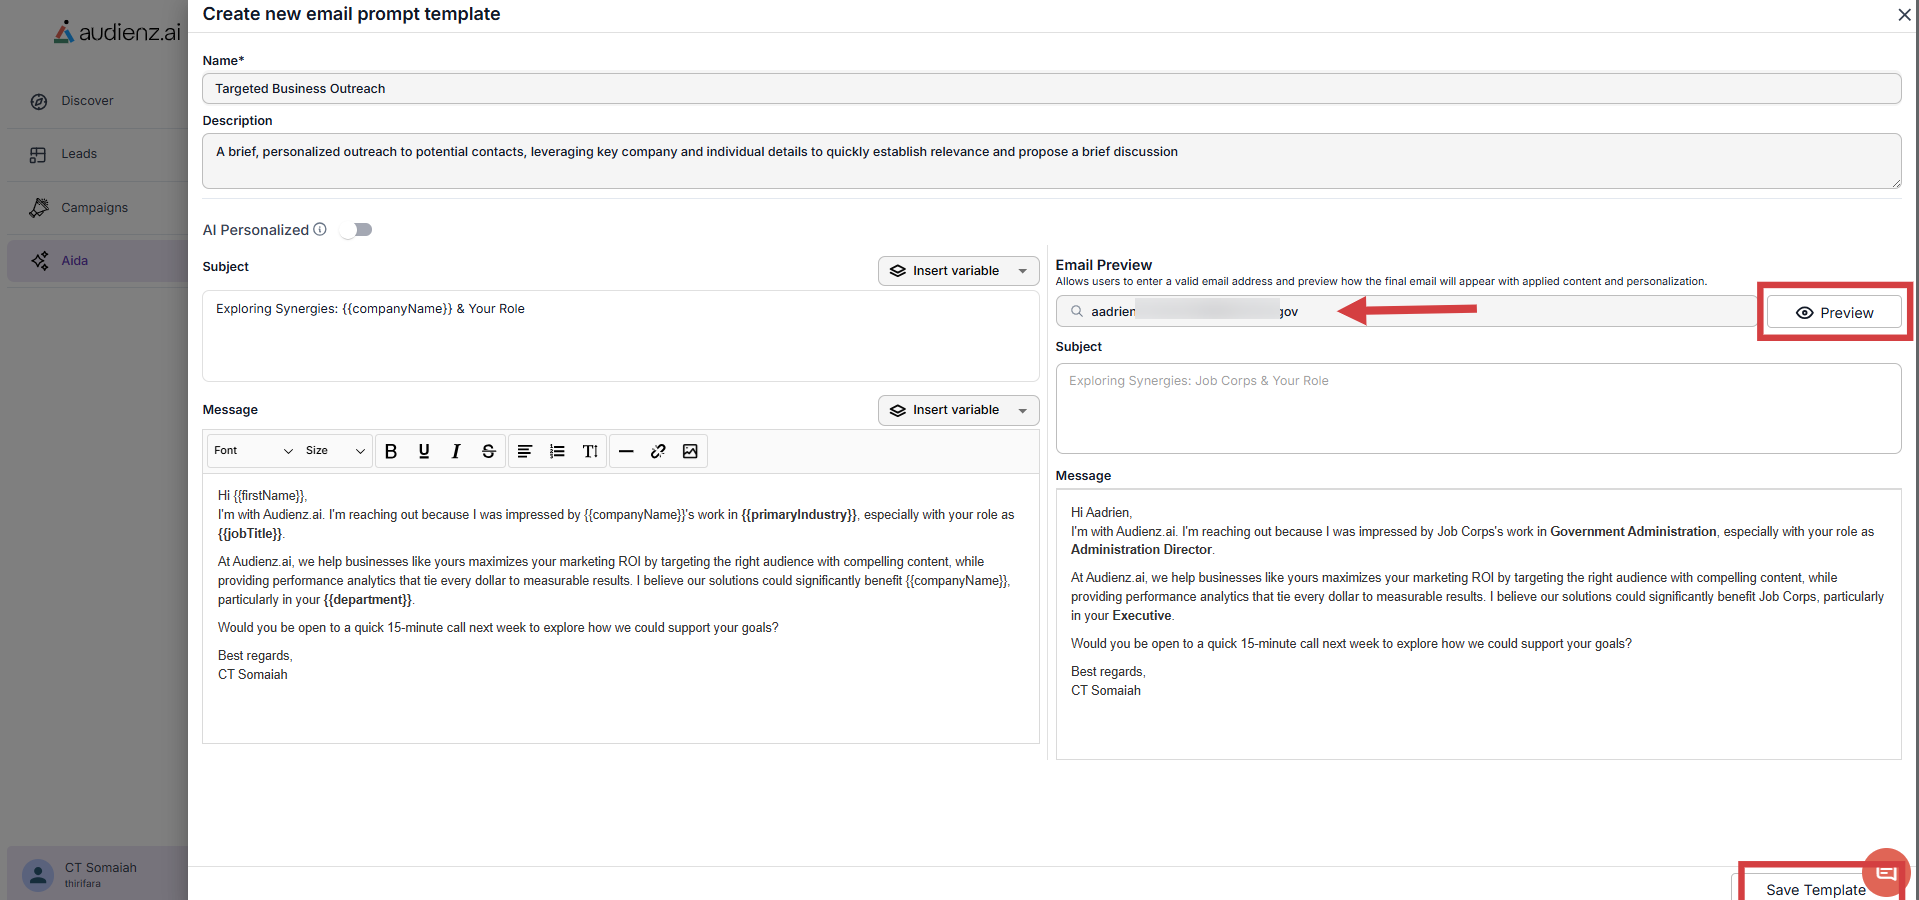1919x900 pixels.
Task: Toggle Italic formatting in message toolbar
Action: [x=456, y=451]
